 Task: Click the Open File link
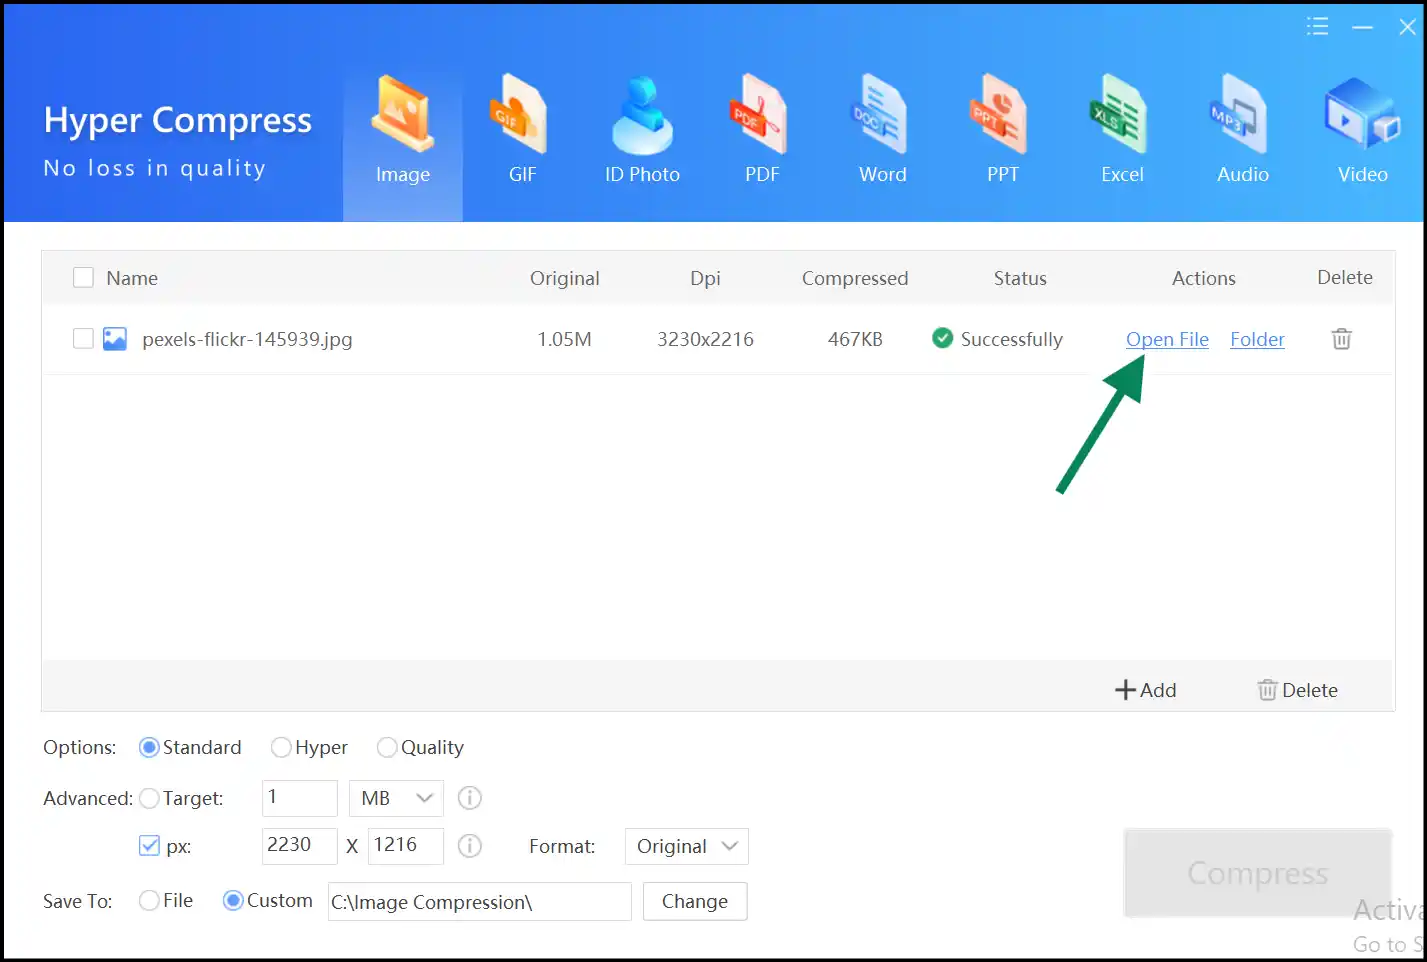[x=1167, y=339]
